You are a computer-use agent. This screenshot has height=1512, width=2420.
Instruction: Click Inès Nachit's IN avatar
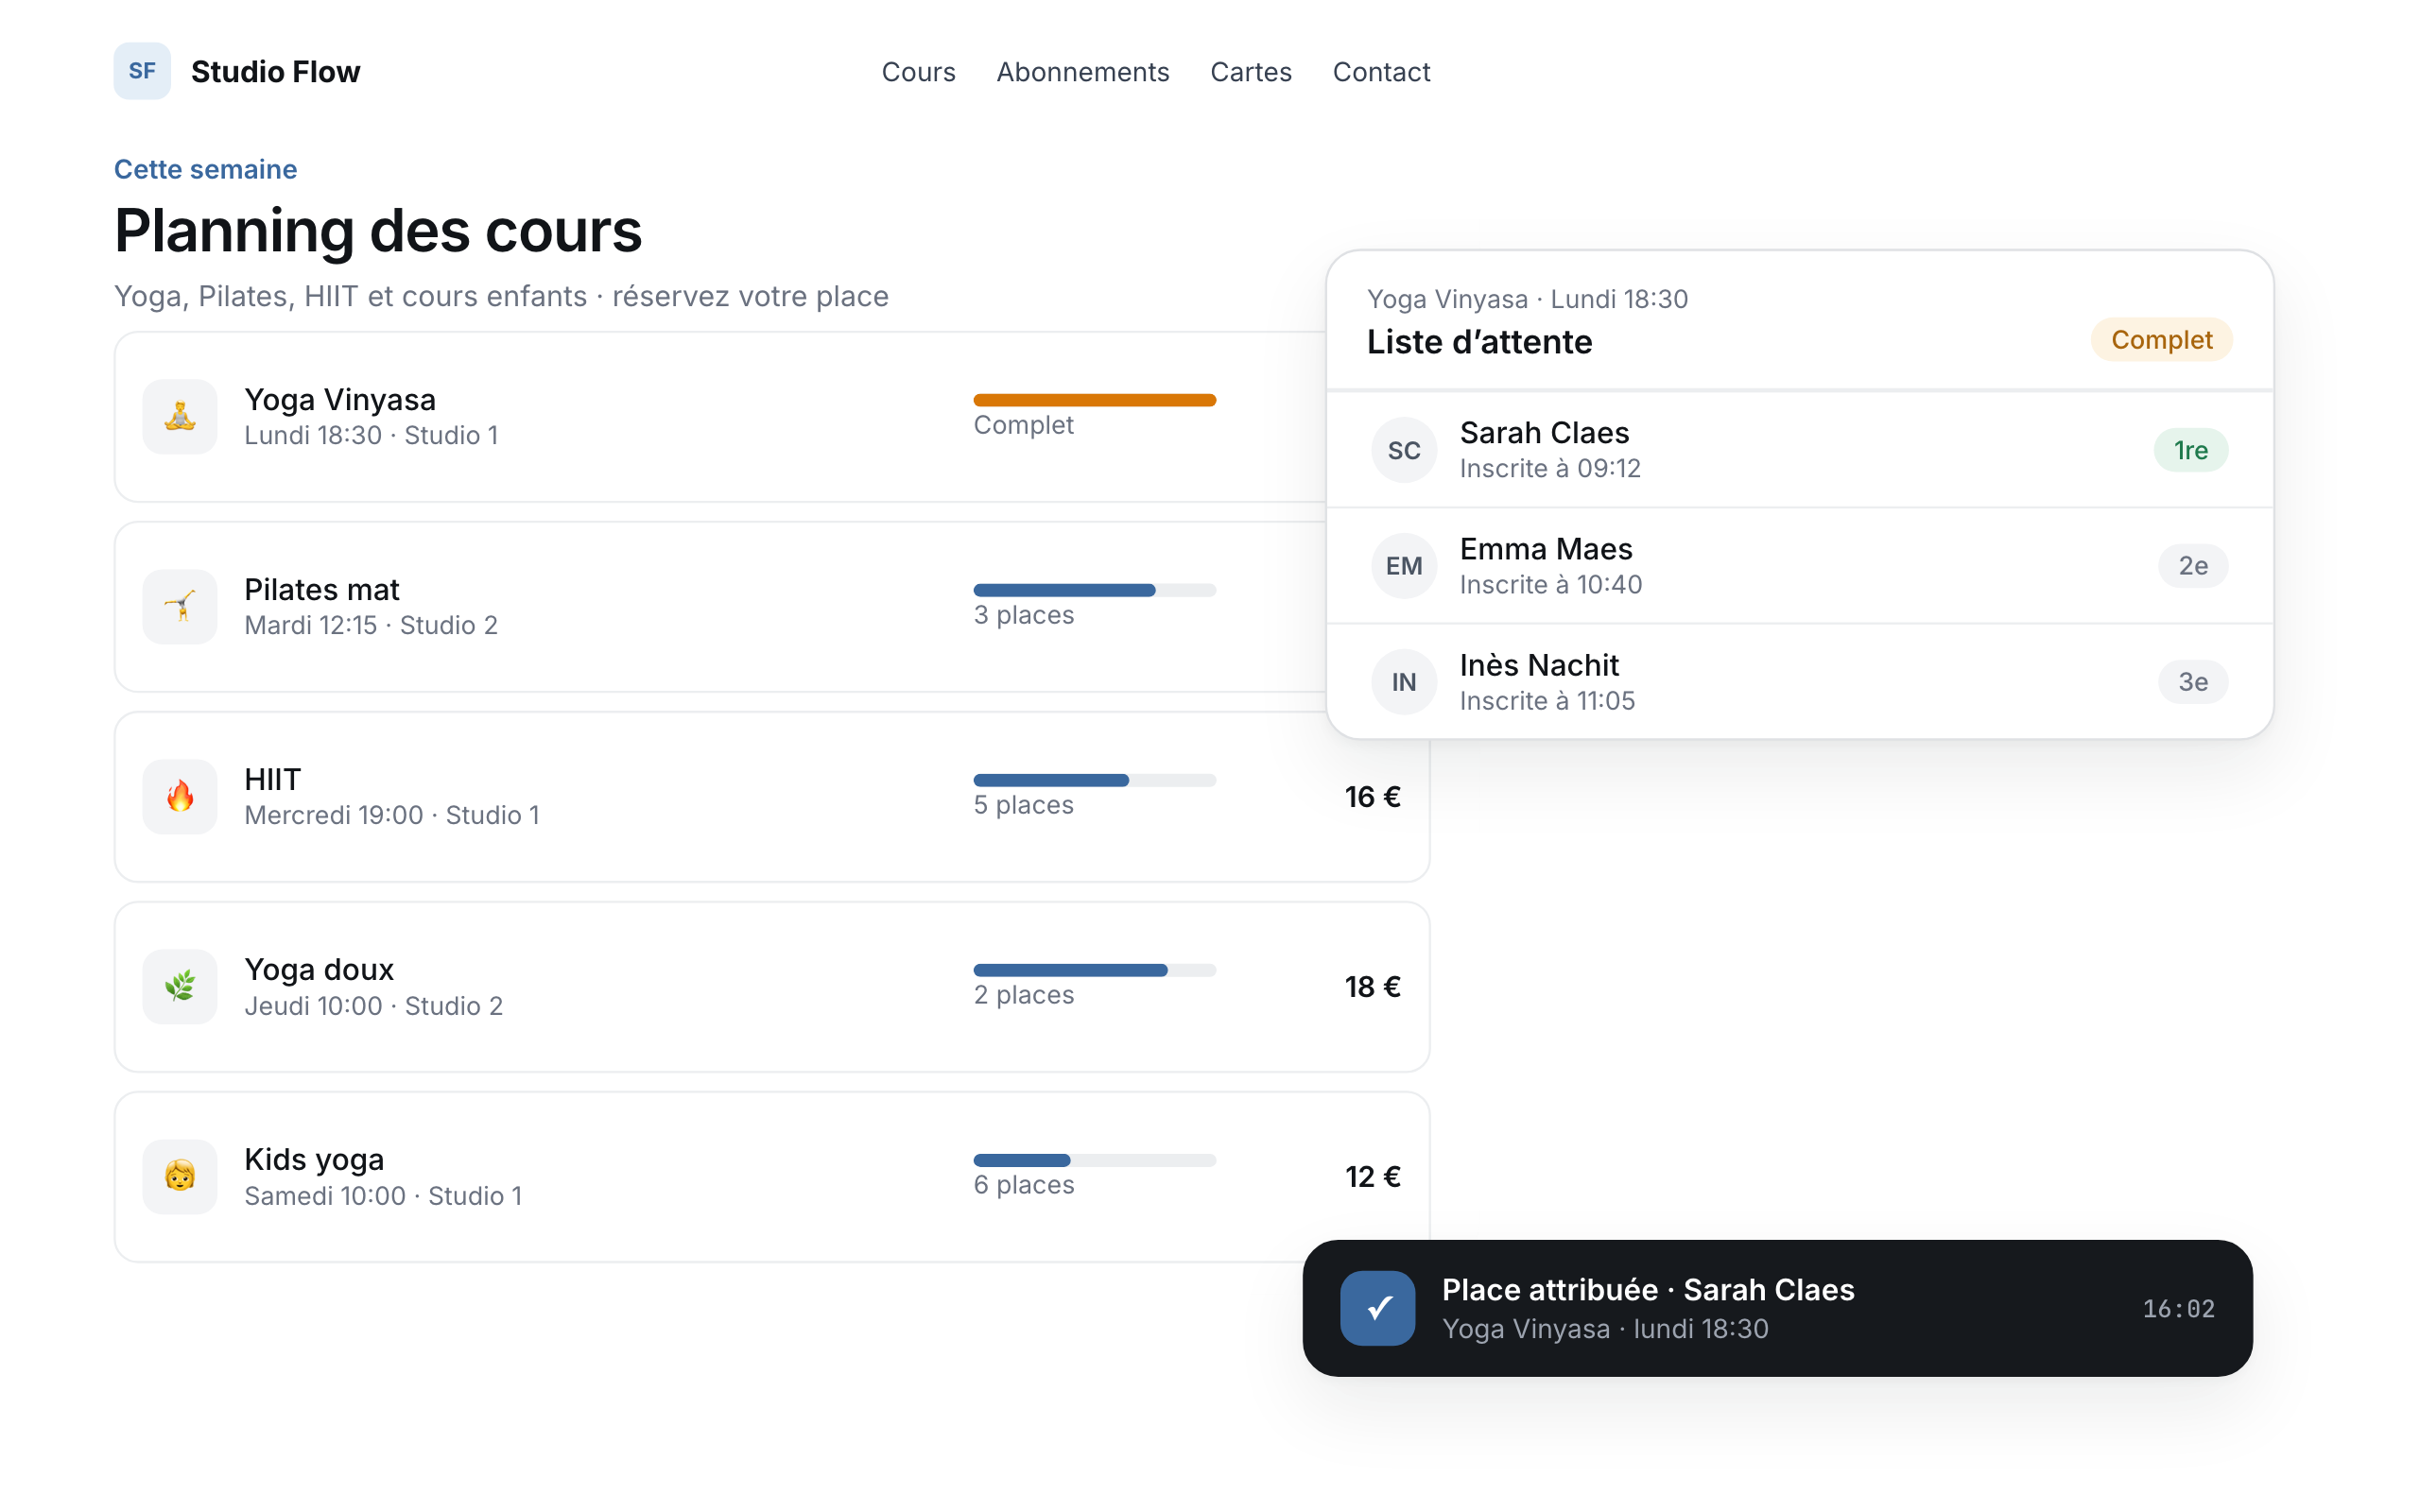[x=1404, y=682]
